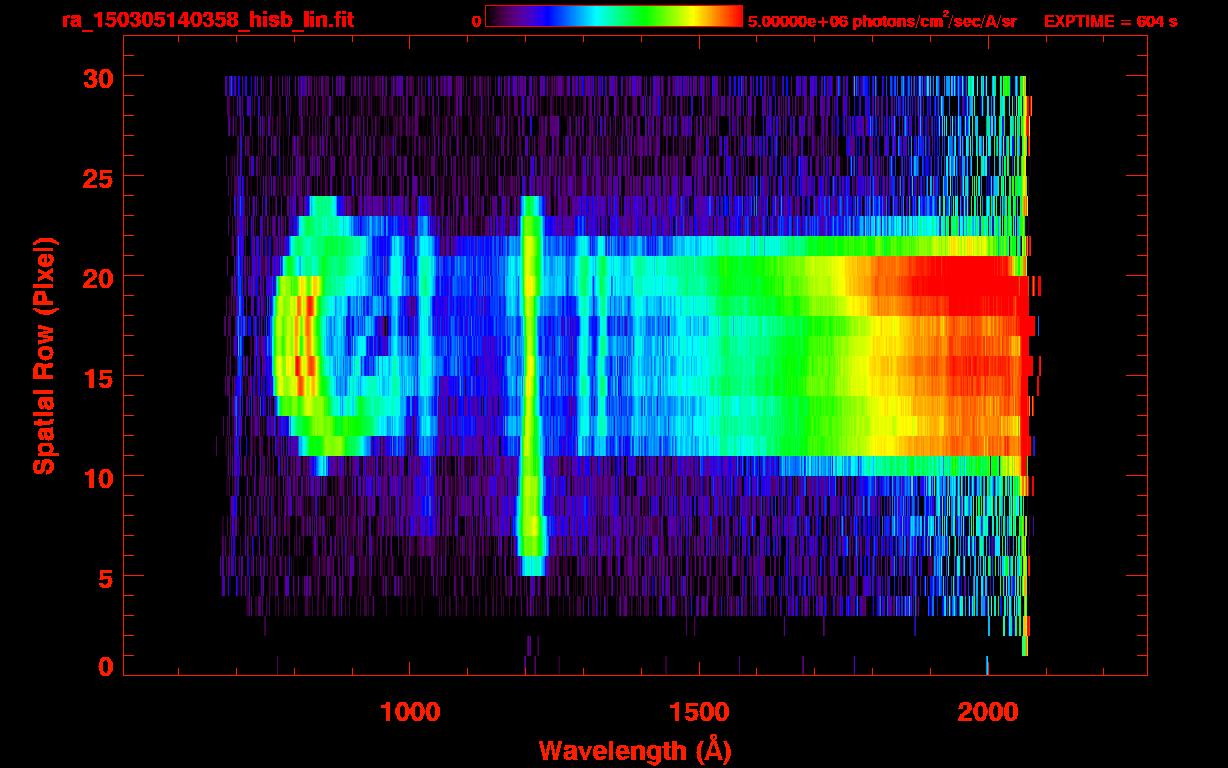This screenshot has height=768, width=1228.
Task: Click the y-axis tick label 5
Action: click(105, 577)
